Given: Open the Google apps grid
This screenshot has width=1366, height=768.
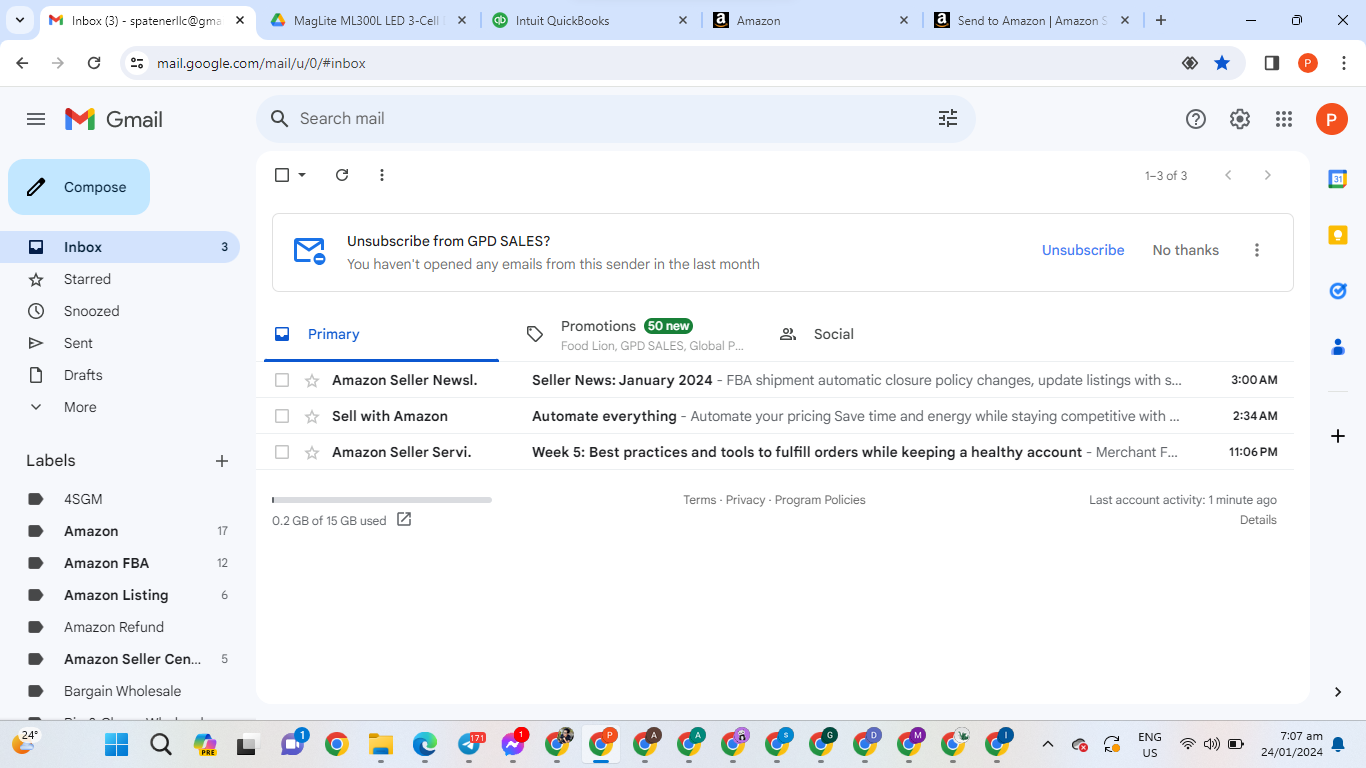Looking at the screenshot, I should [x=1284, y=119].
